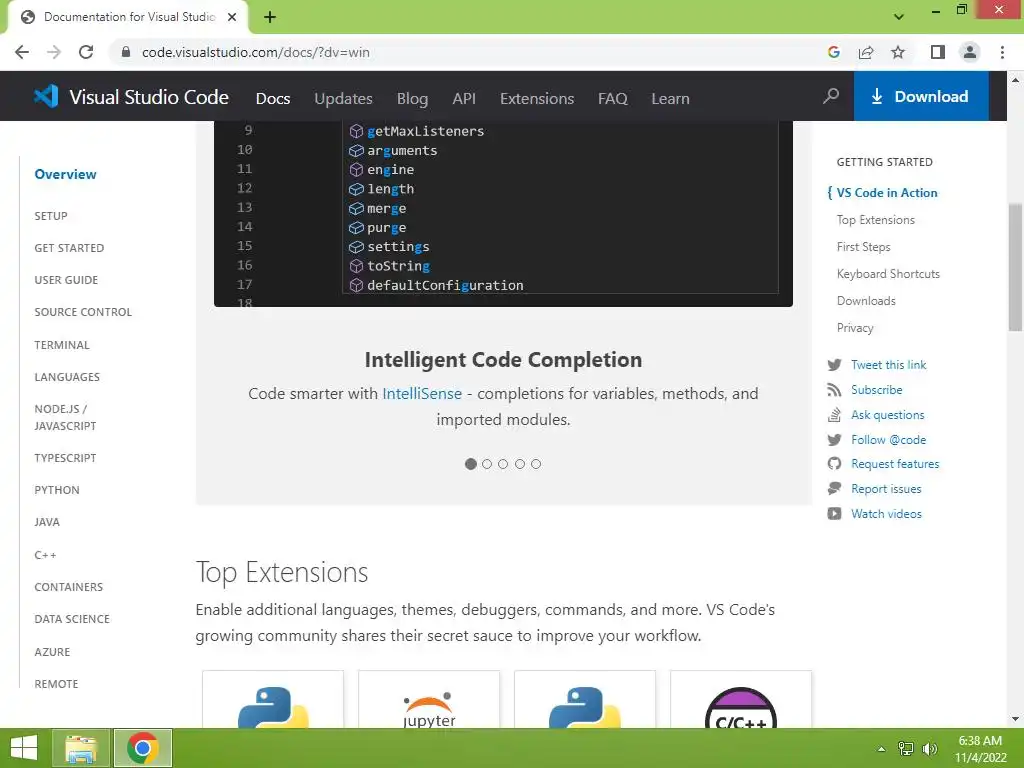
Task: Click the blue Download button
Action: point(921,97)
